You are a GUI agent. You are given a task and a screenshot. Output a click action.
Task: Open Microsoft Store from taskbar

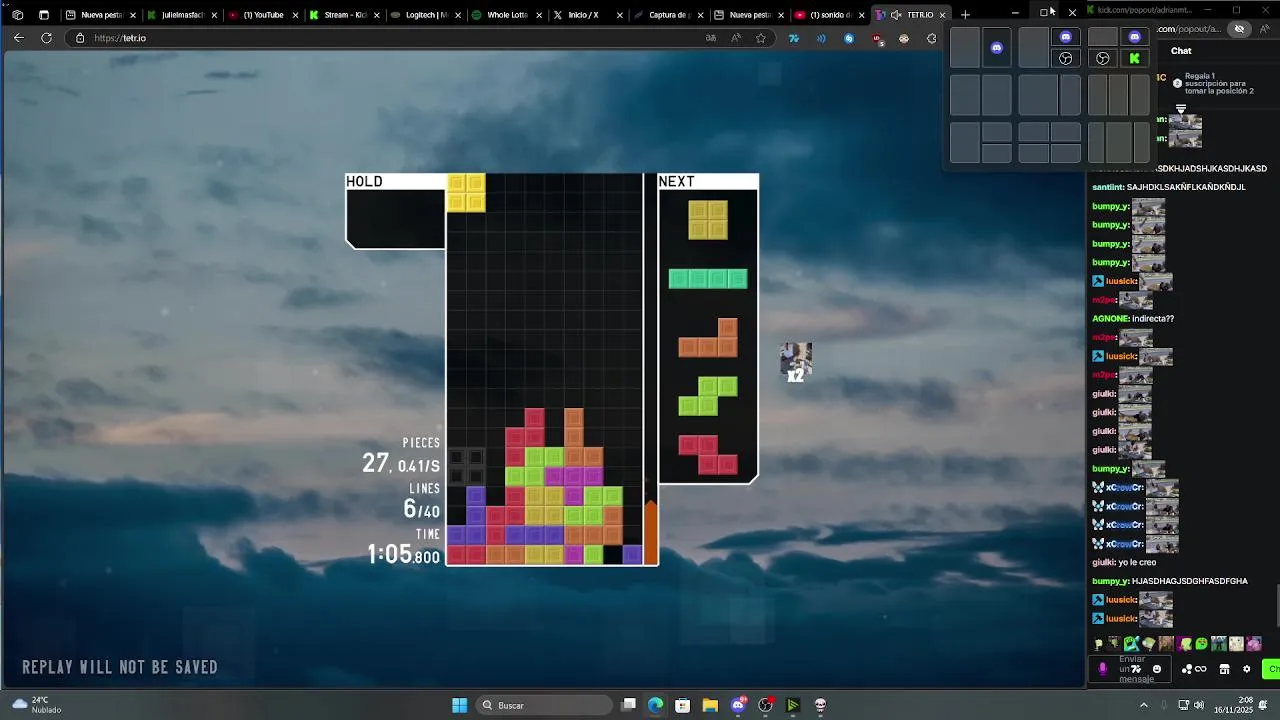pos(682,705)
